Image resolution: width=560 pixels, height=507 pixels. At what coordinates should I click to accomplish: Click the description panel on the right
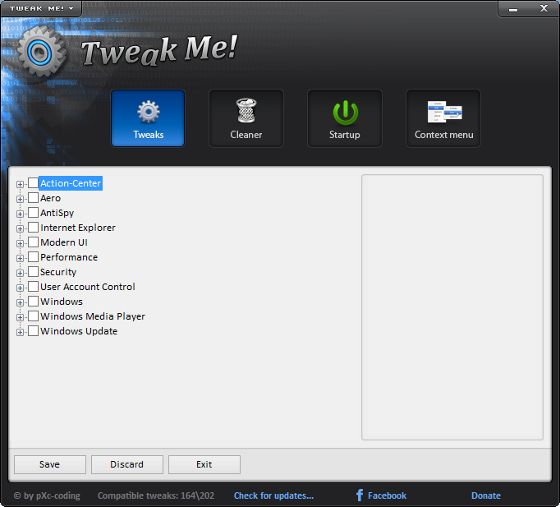click(x=452, y=307)
